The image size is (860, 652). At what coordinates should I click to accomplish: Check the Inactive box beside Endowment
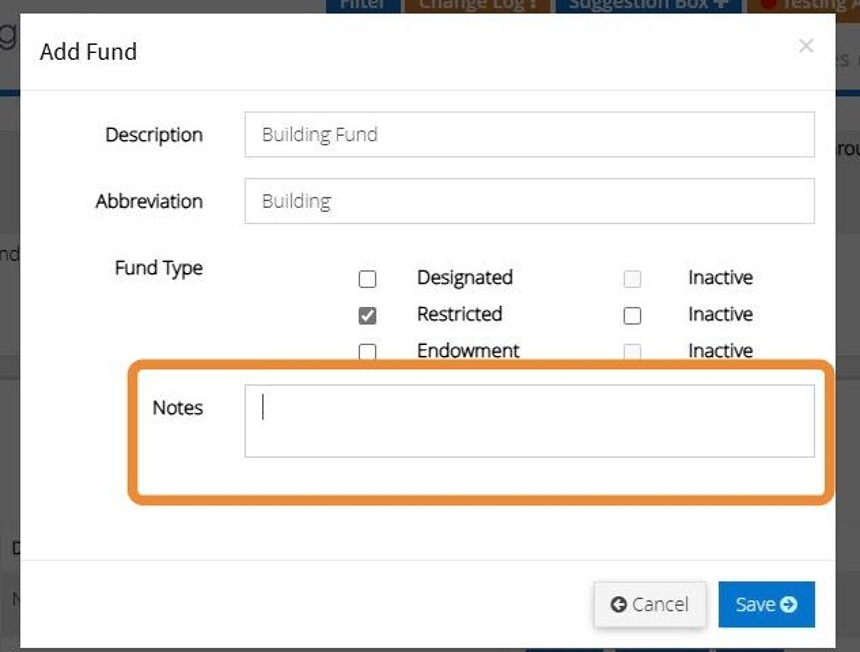tap(632, 352)
